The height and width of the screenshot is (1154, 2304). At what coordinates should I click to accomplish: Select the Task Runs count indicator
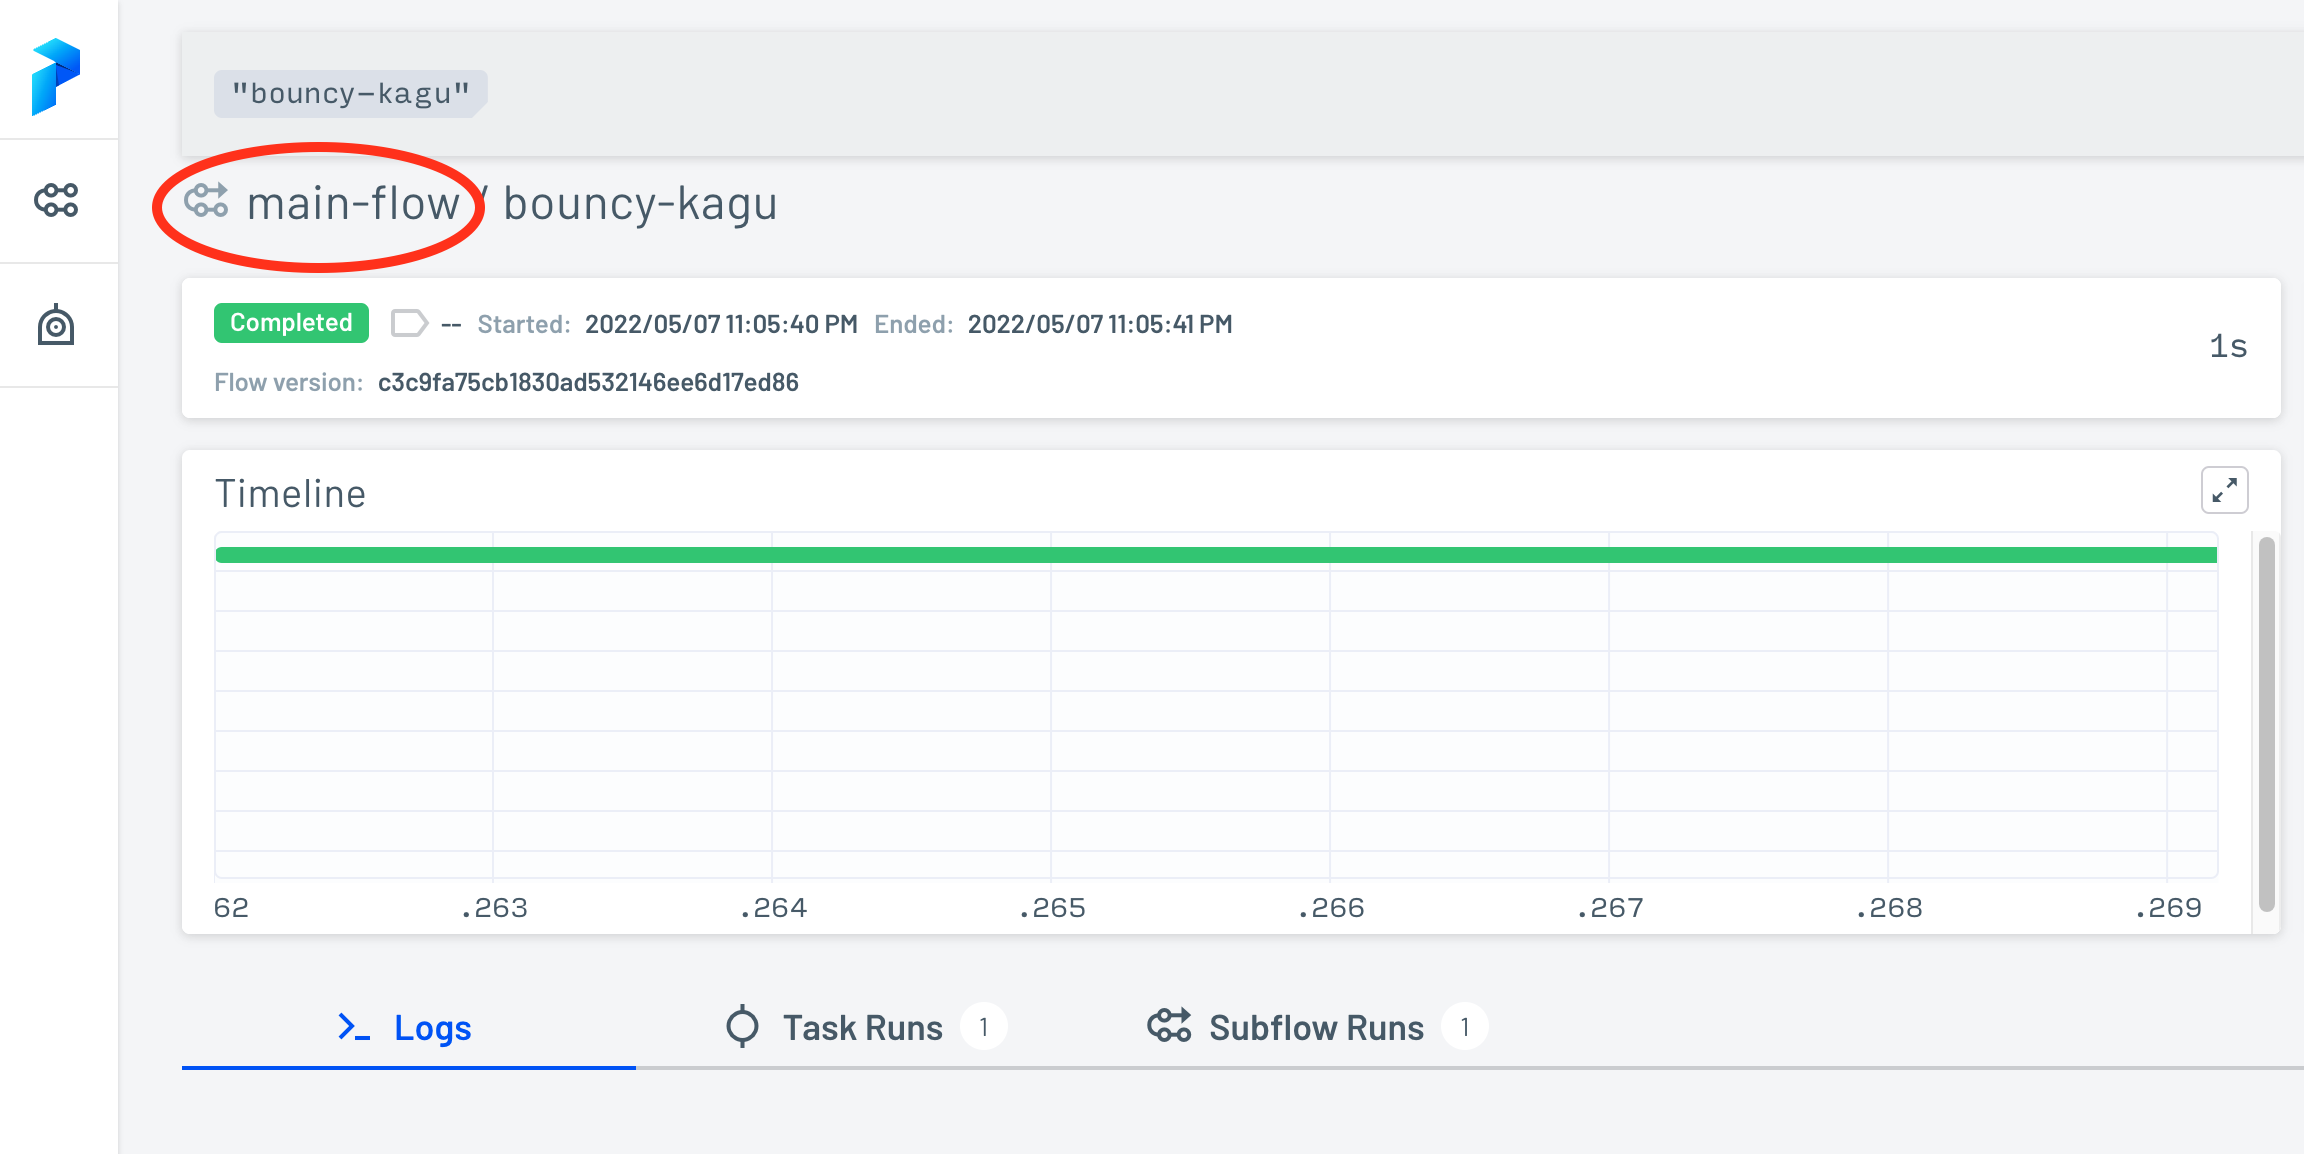(x=984, y=1026)
